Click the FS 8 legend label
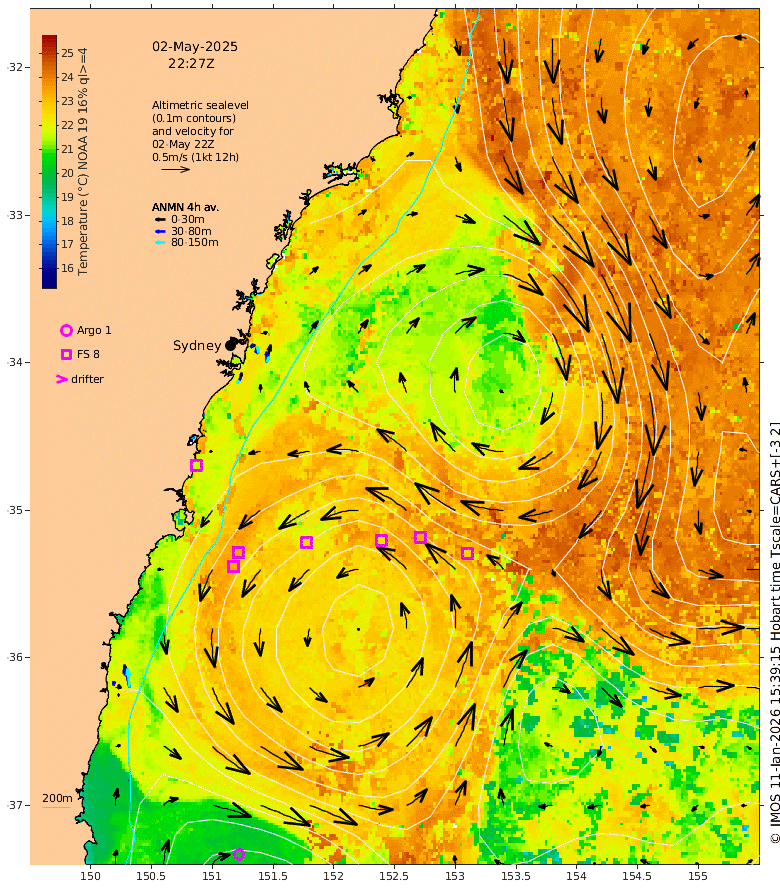The height and width of the screenshot is (890, 780). click(x=88, y=354)
